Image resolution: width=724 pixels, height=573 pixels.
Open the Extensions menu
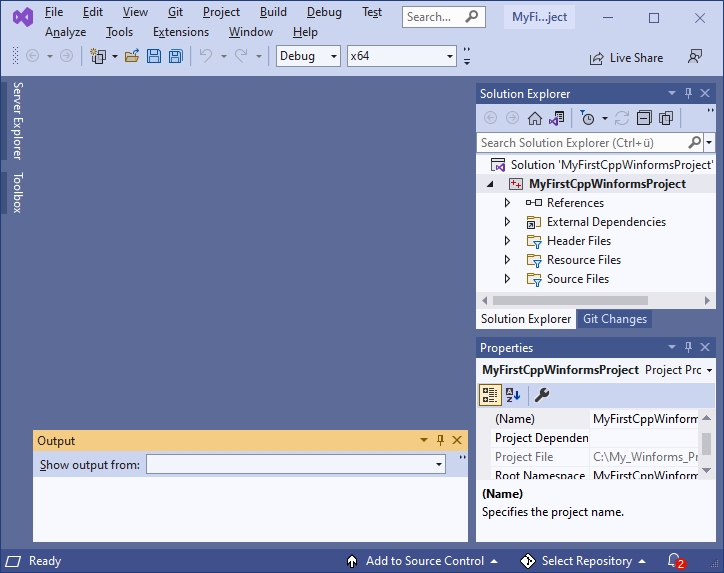181,32
